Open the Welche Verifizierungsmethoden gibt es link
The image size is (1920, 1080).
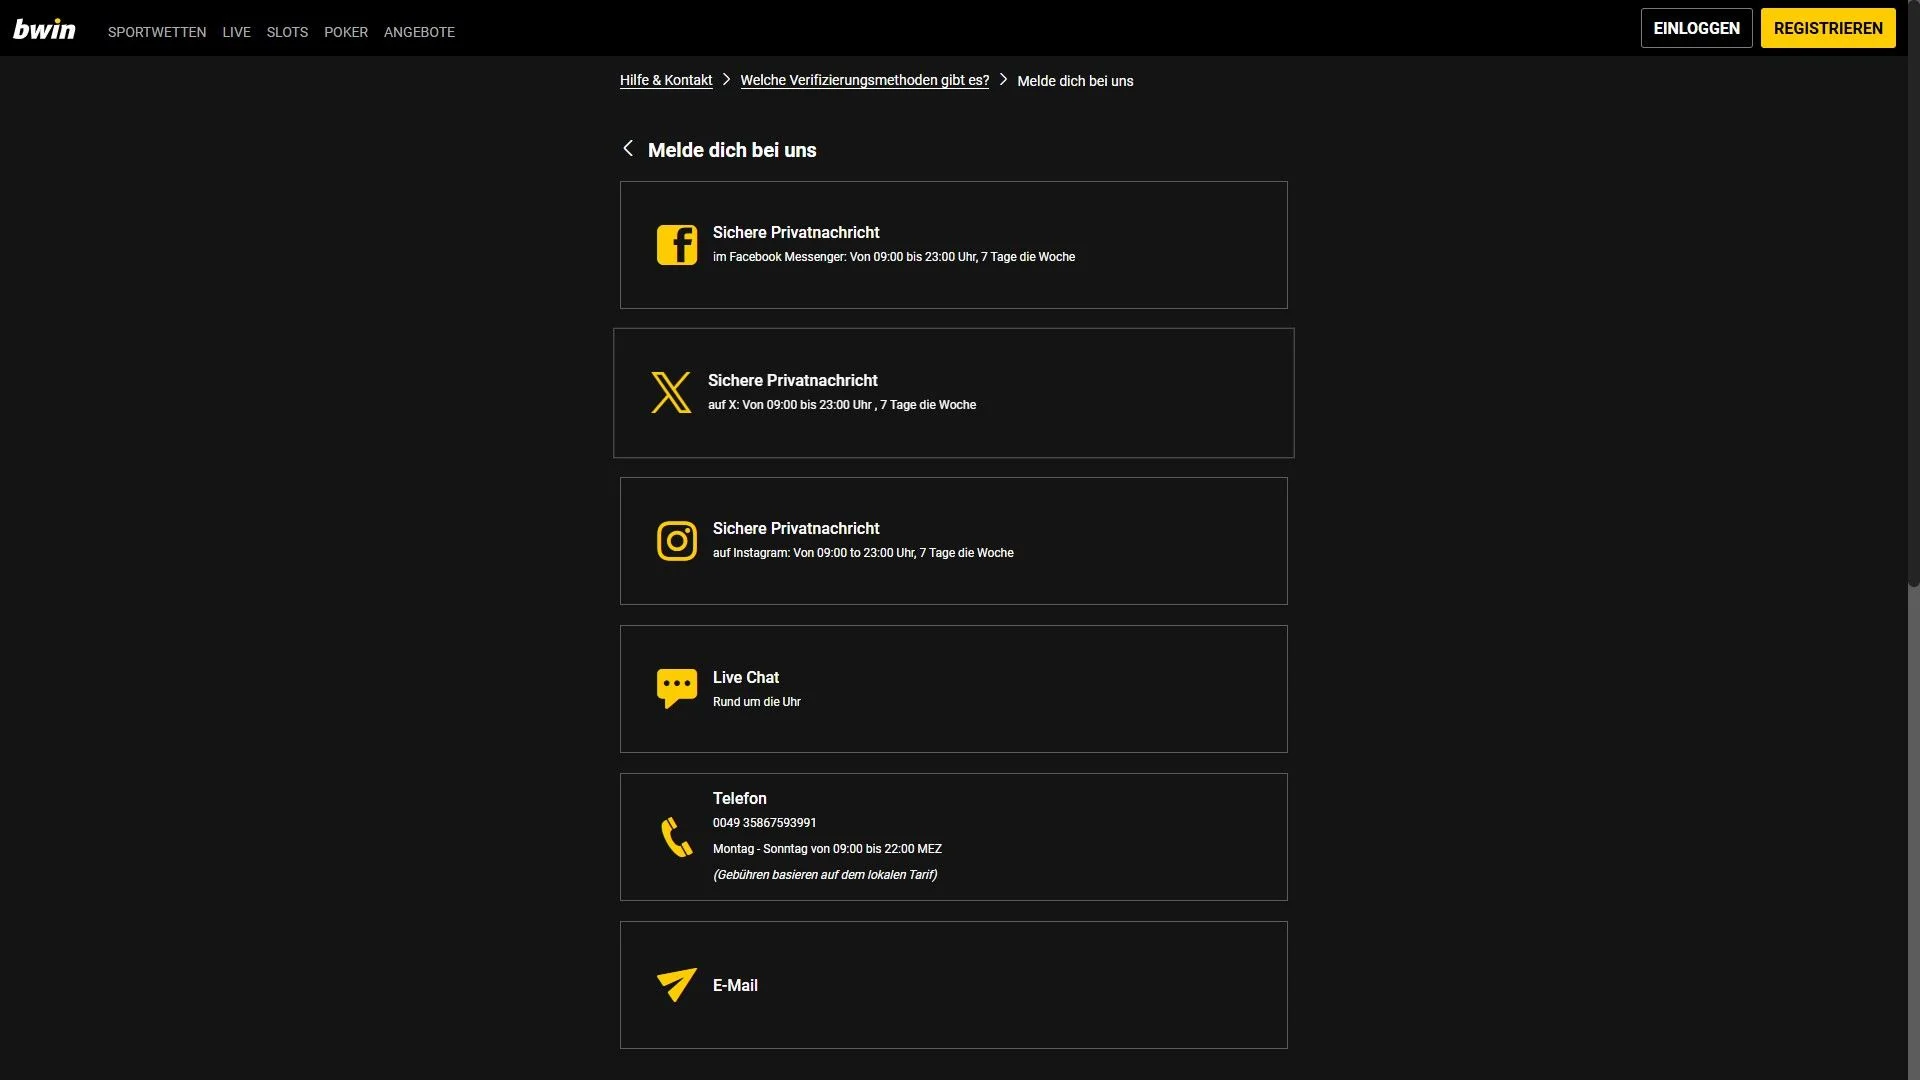pyautogui.click(x=864, y=80)
